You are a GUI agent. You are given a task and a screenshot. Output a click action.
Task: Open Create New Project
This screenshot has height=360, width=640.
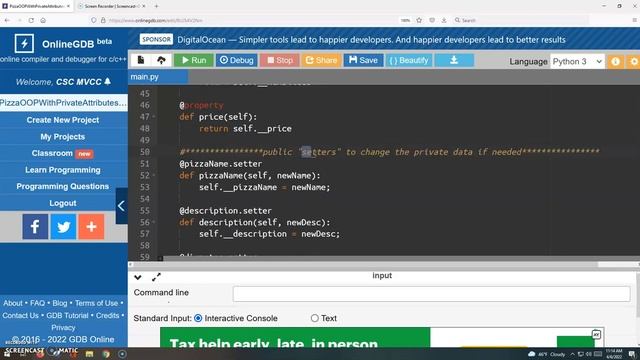tap(63, 120)
